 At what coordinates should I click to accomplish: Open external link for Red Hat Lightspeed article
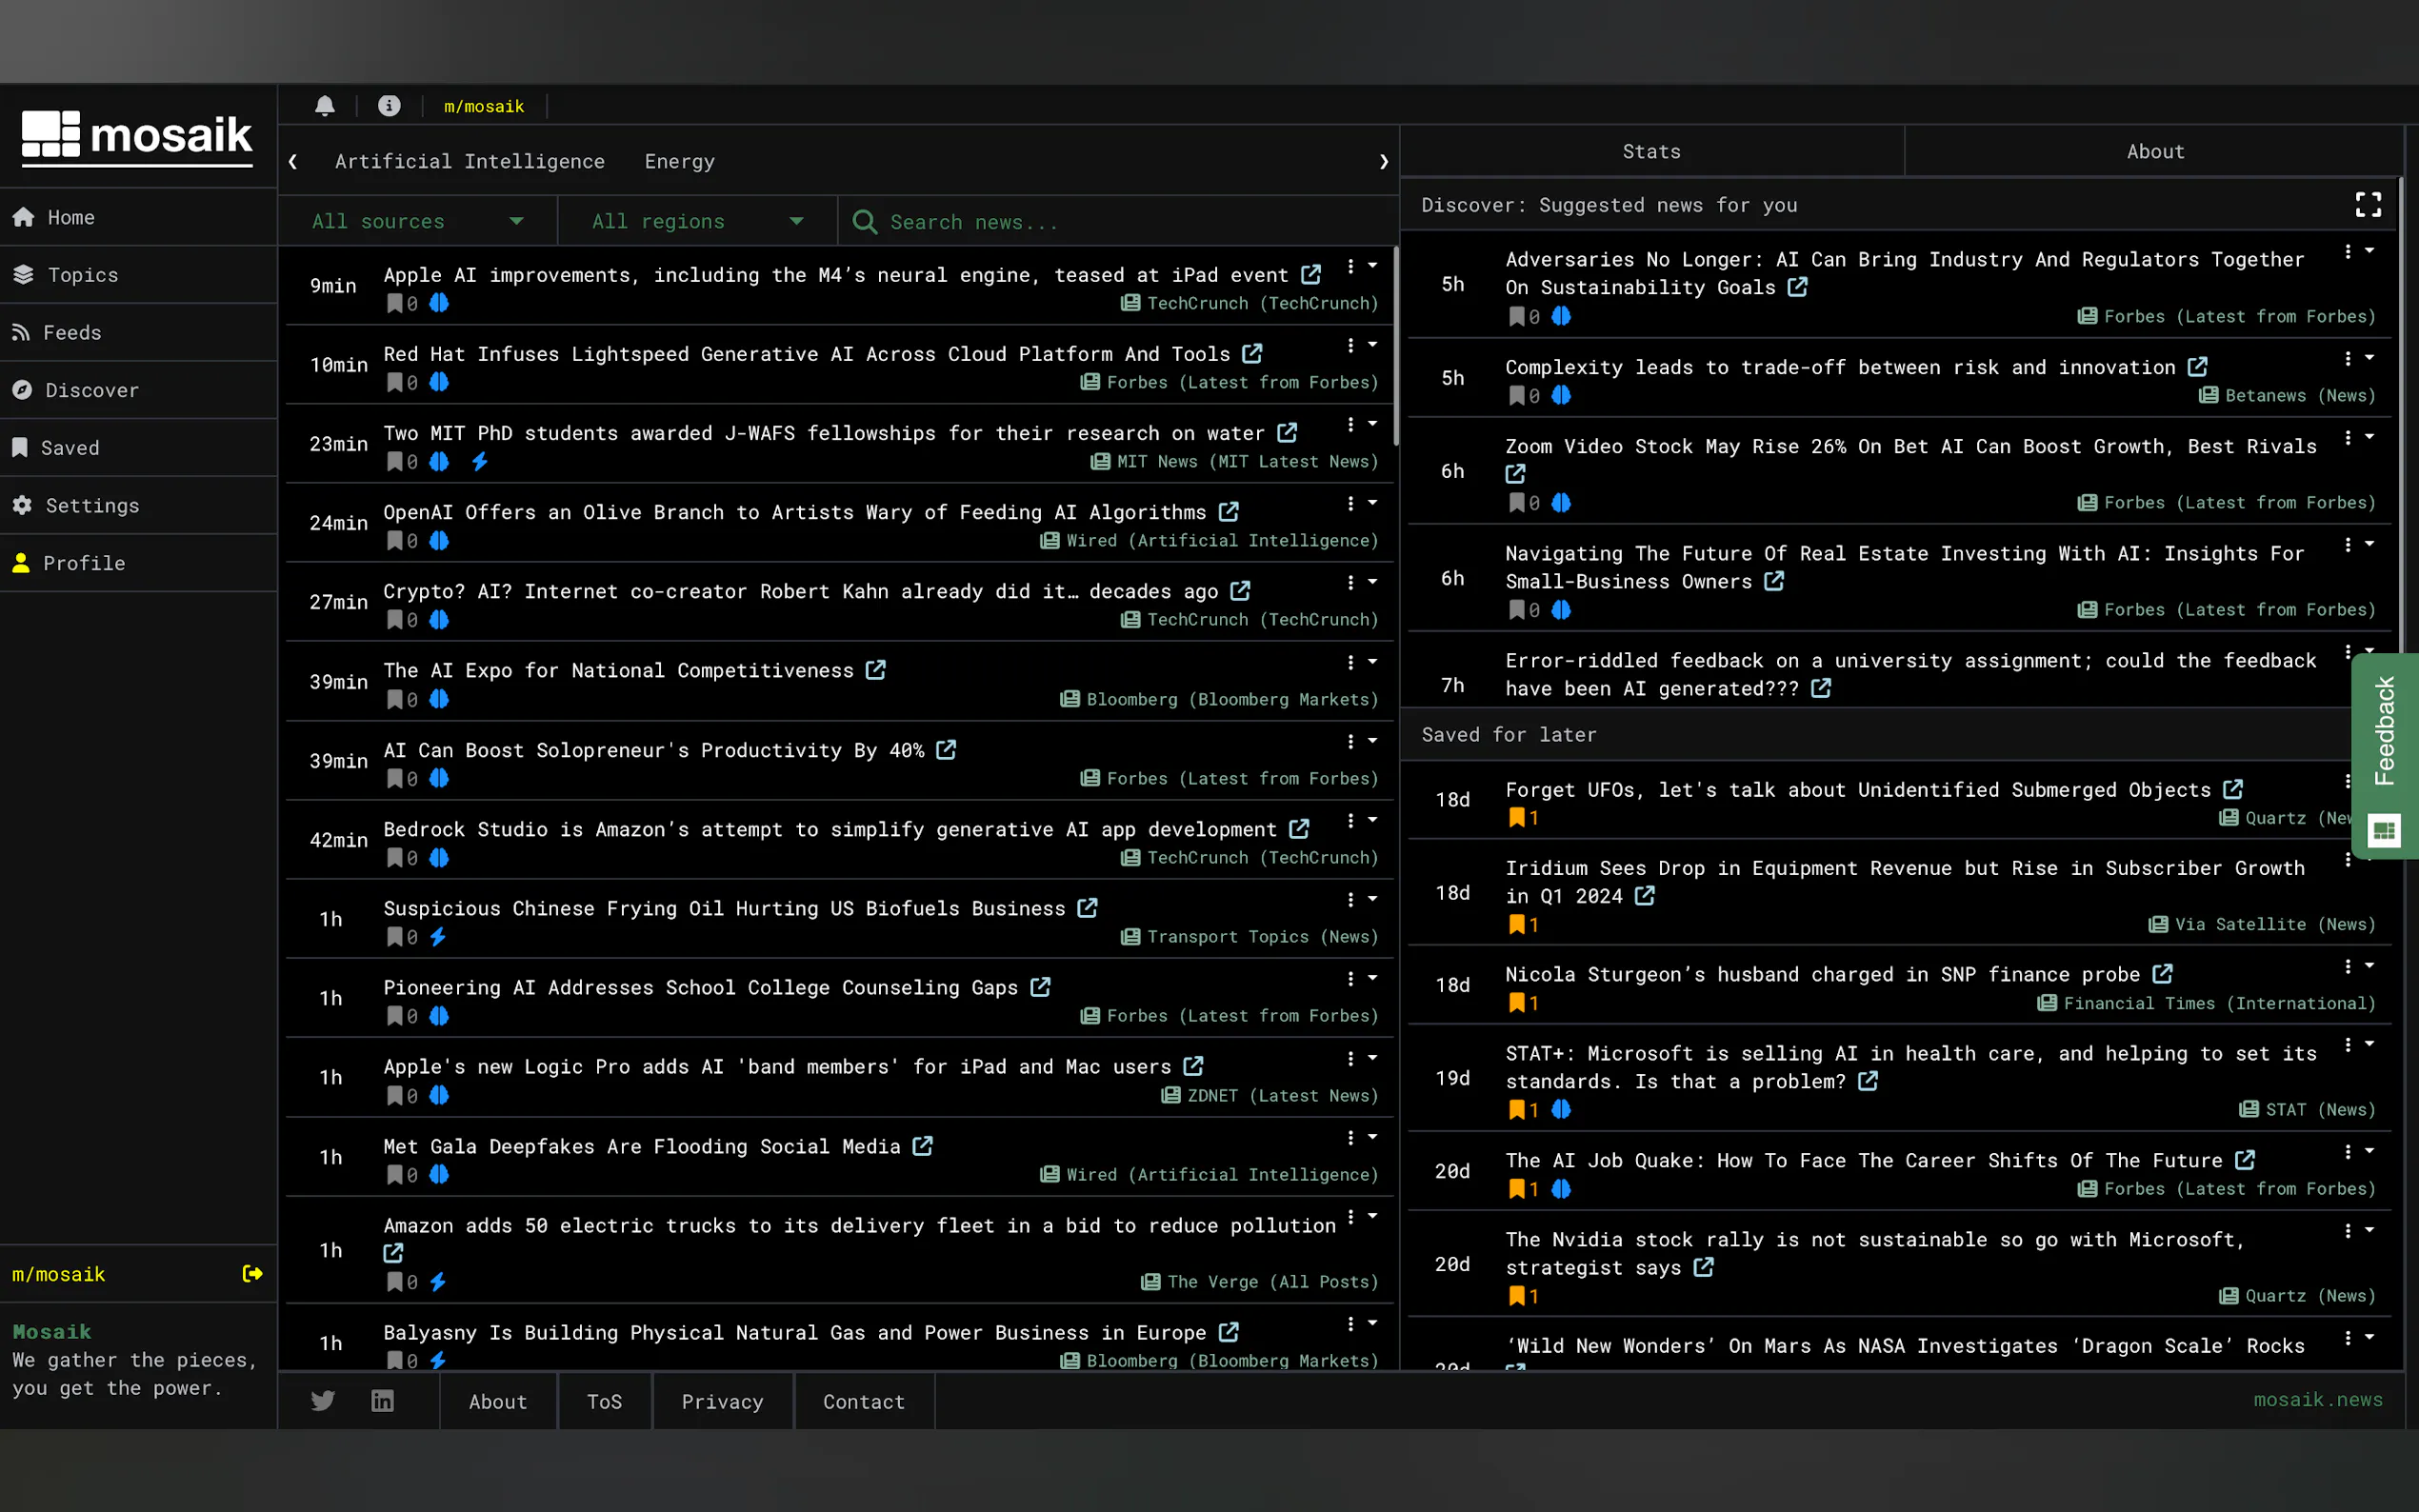[1252, 354]
